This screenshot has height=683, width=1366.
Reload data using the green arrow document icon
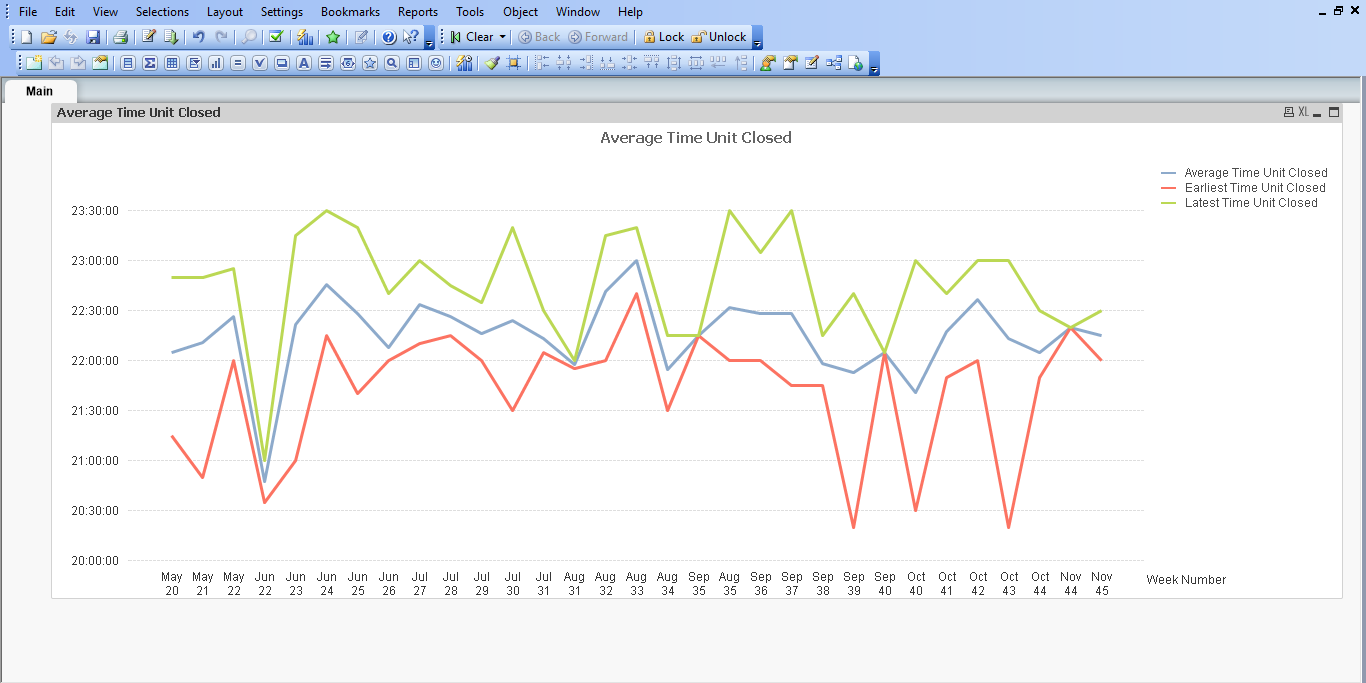tap(171, 37)
